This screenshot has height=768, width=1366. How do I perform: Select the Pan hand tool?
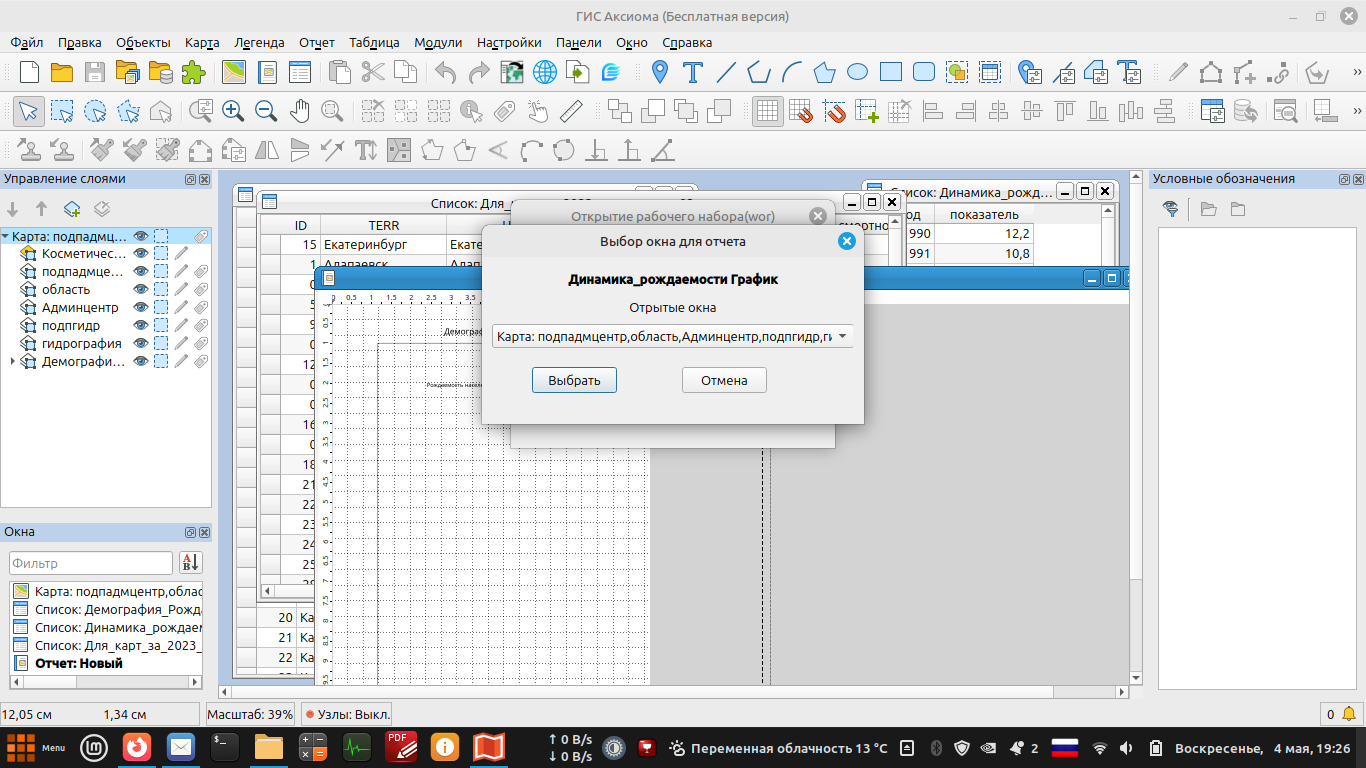(x=299, y=111)
